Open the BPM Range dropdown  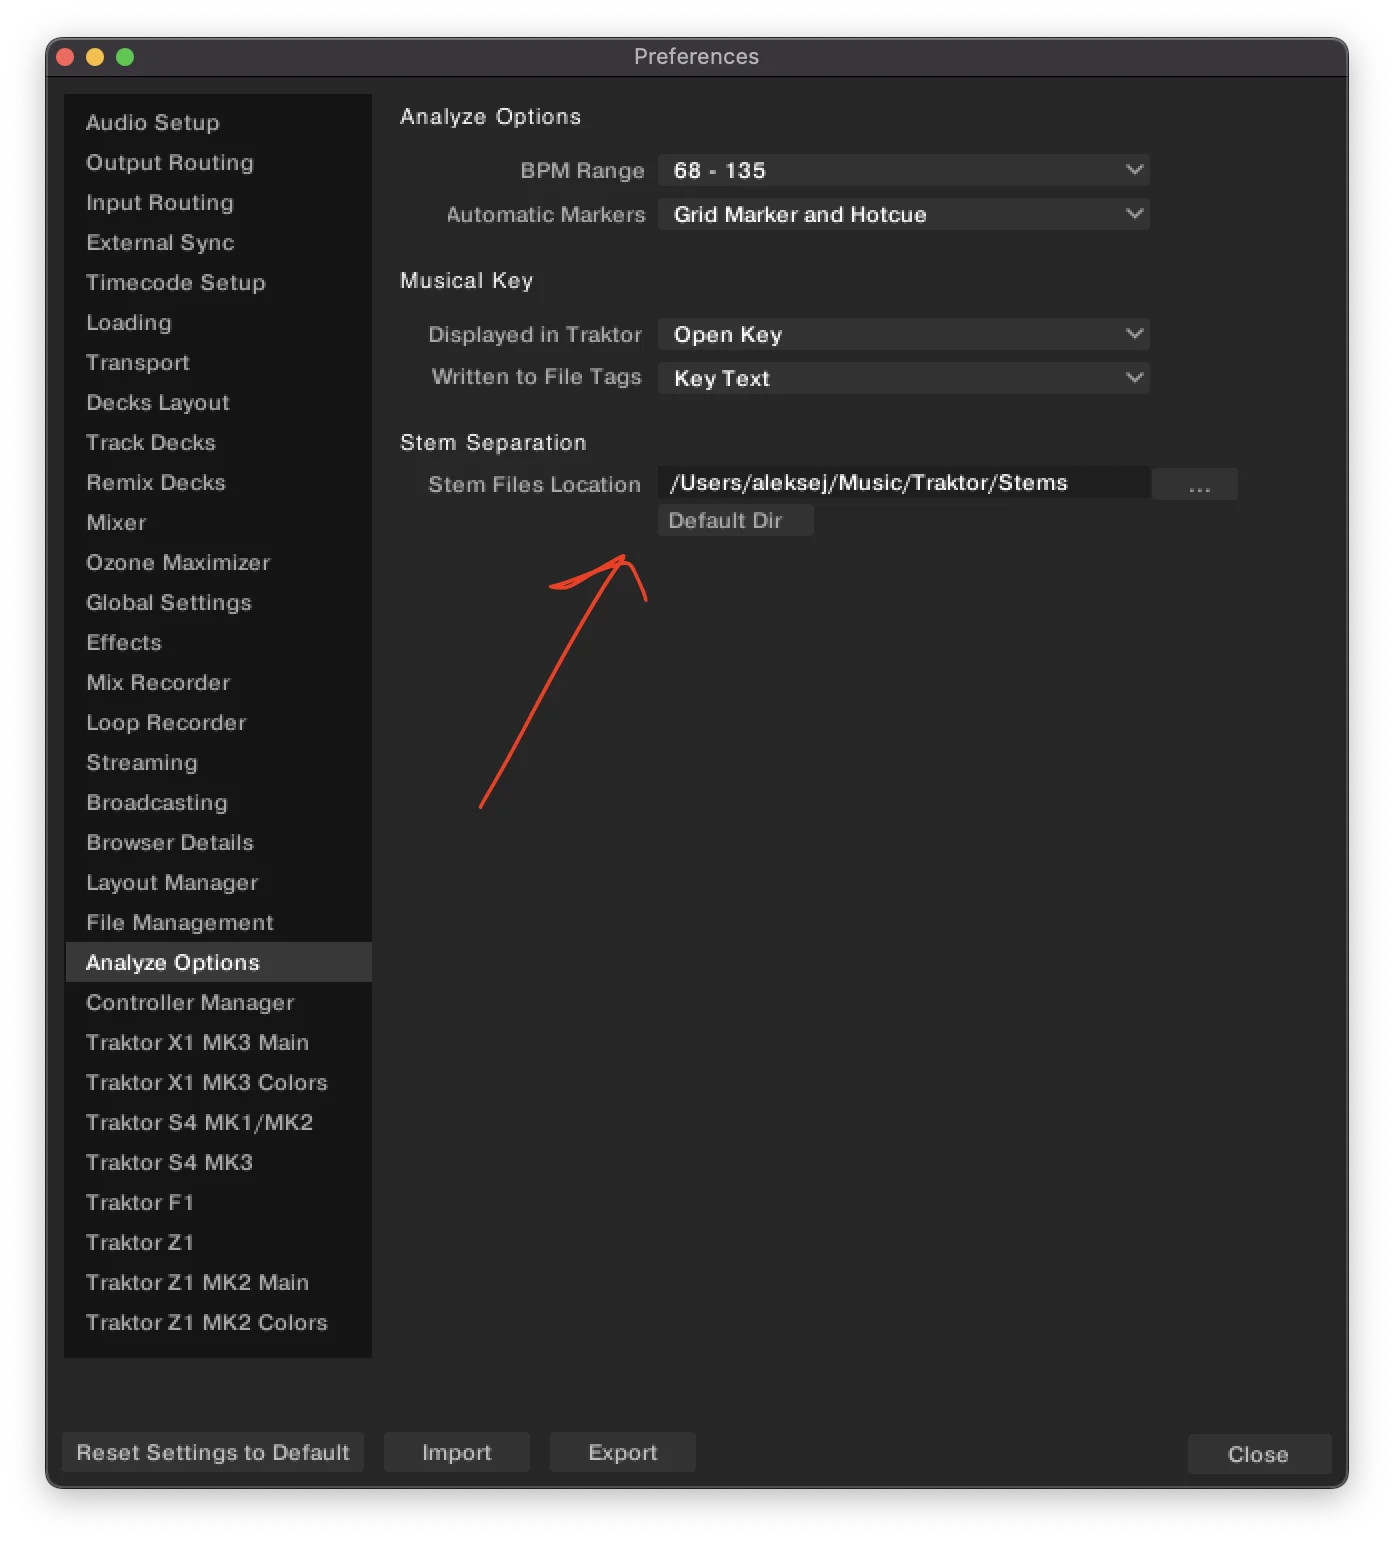[x=903, y=170]
